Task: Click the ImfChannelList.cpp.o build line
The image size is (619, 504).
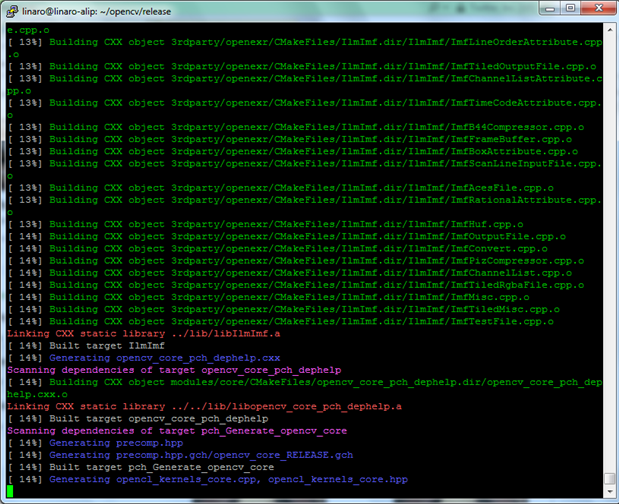Action: point(289,273)
